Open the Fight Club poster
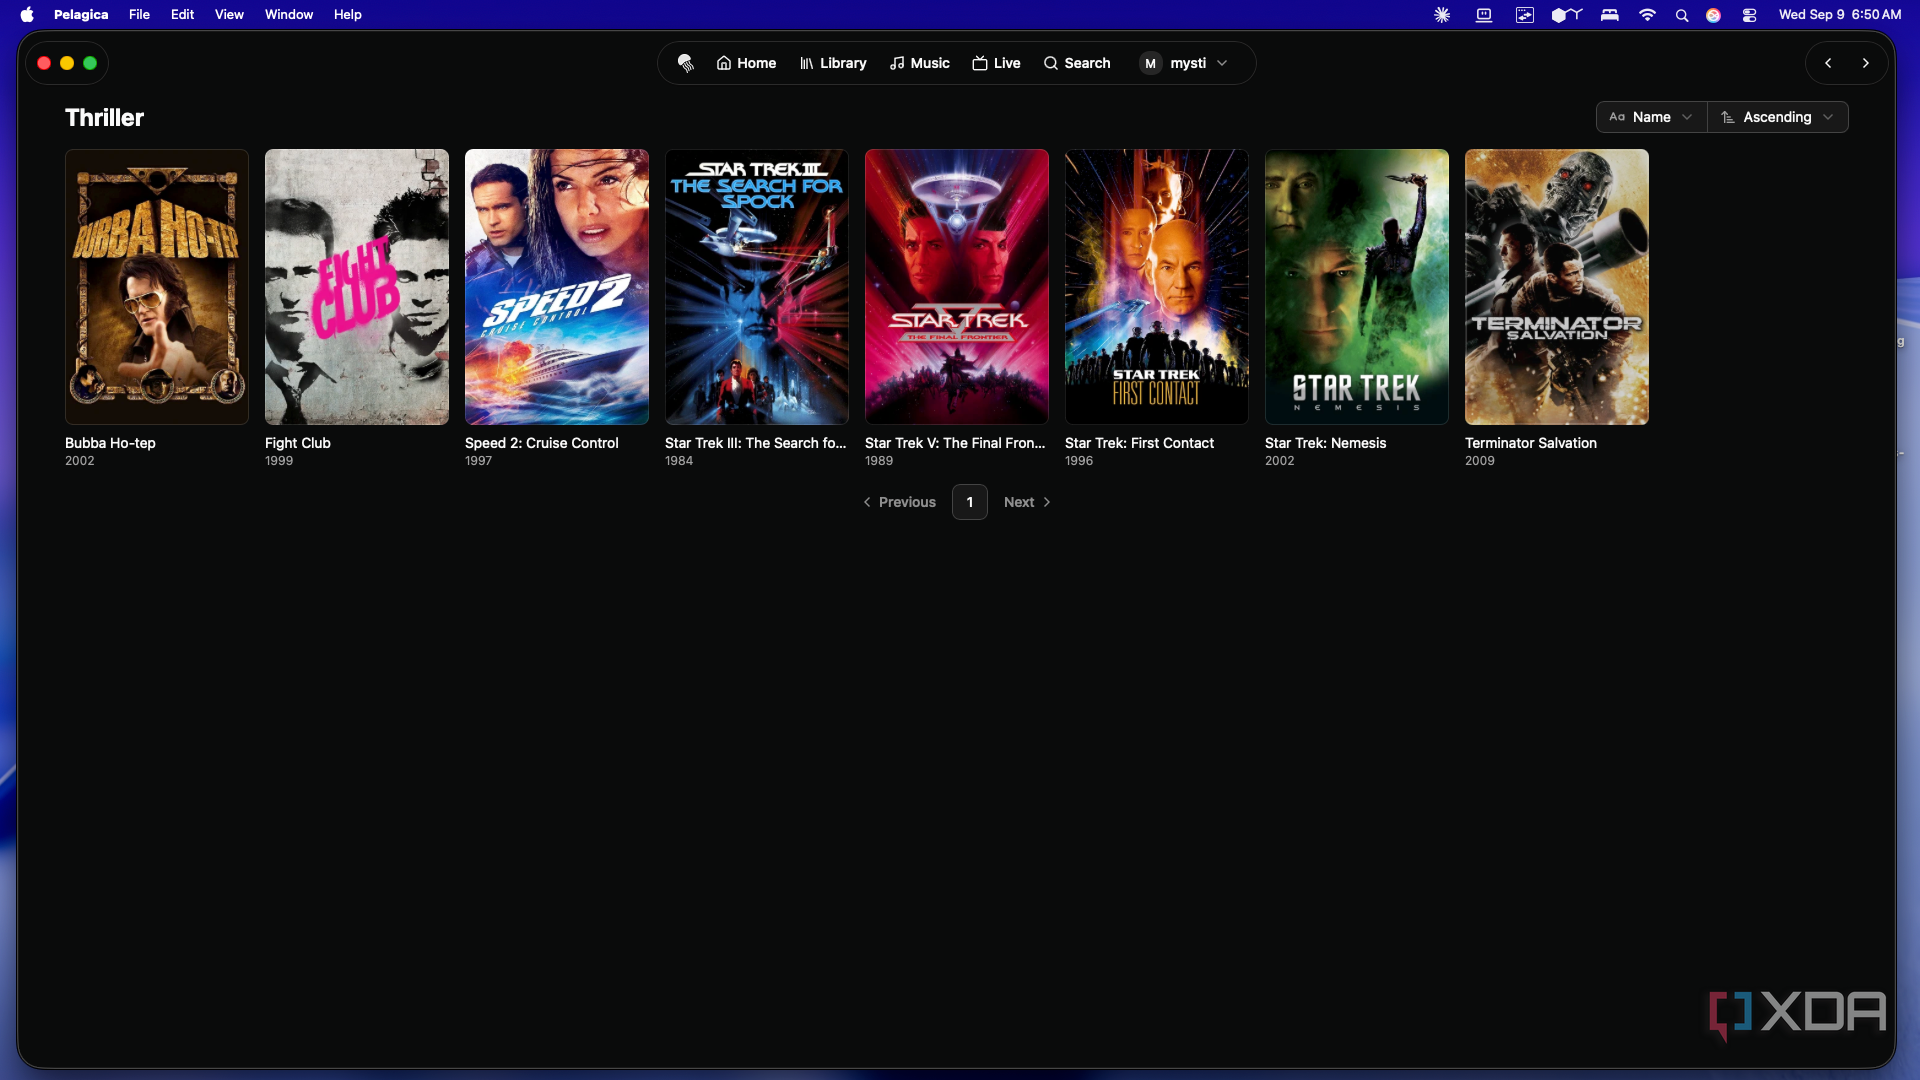 357,287
